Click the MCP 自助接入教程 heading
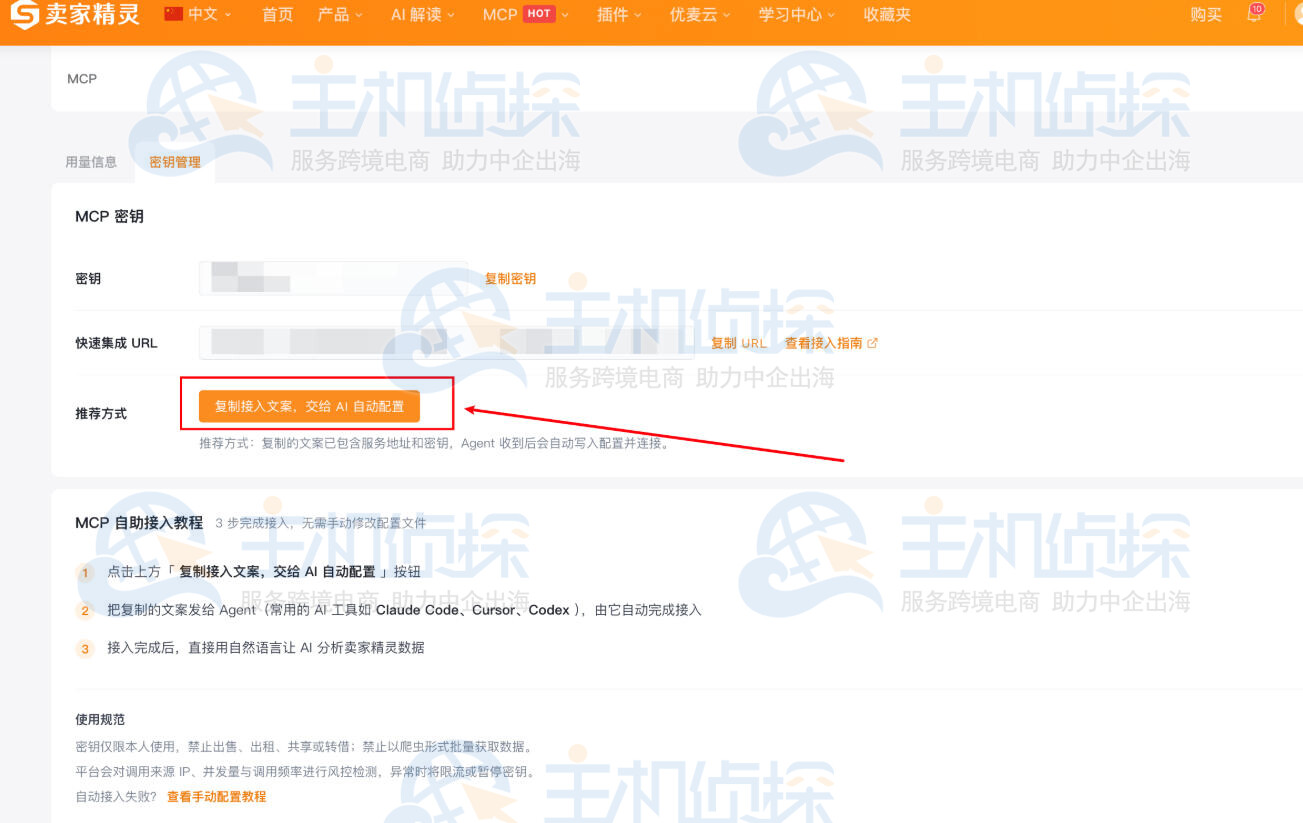This screenshot has width=1303, height=823. coord(139,523)
